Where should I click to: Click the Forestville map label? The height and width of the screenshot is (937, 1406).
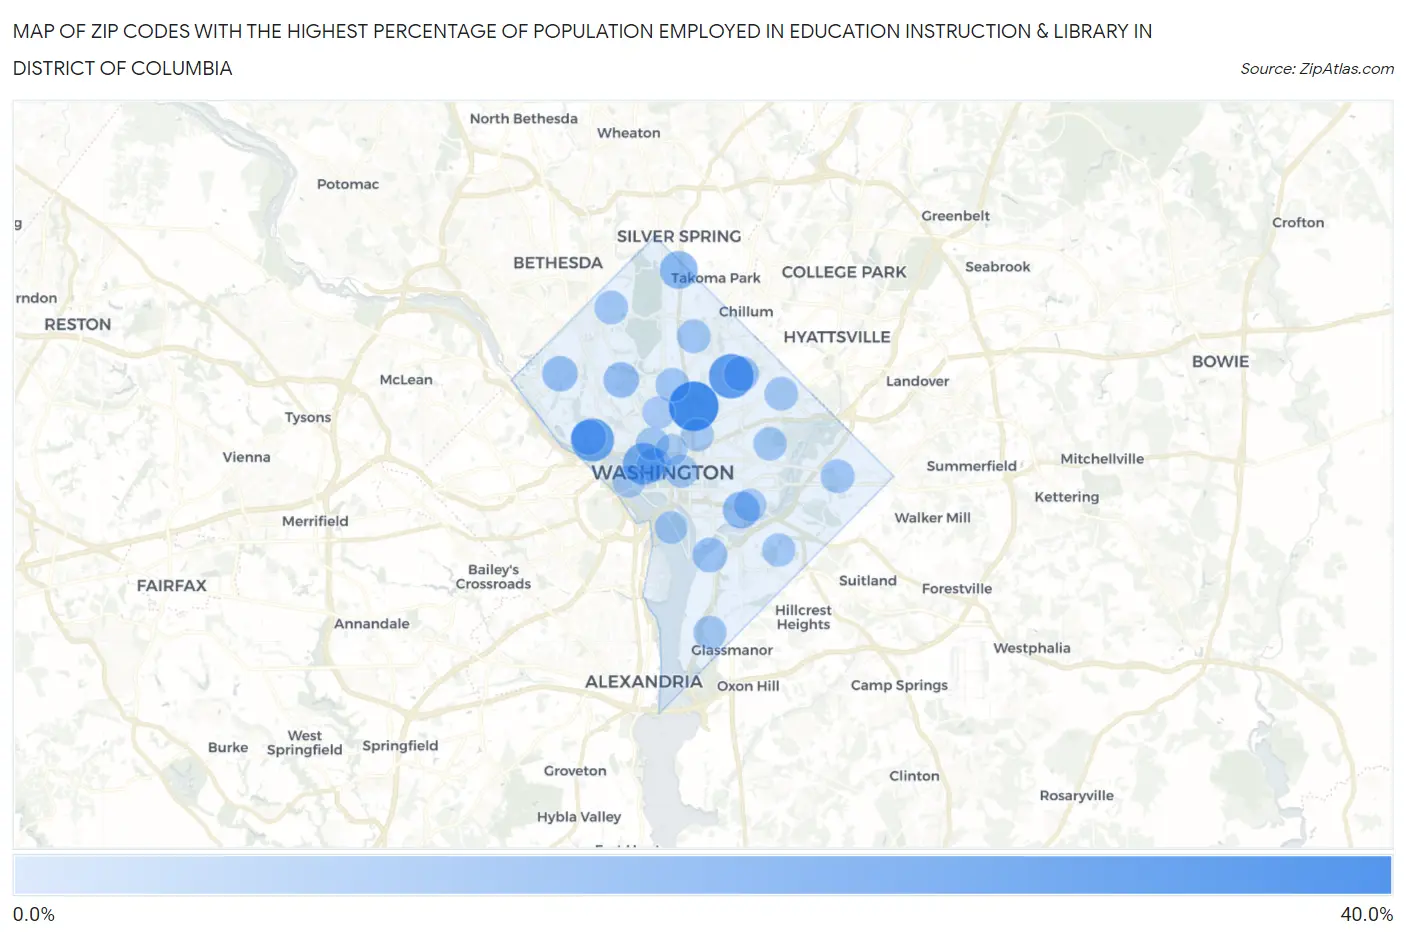[x=957, y=589]
